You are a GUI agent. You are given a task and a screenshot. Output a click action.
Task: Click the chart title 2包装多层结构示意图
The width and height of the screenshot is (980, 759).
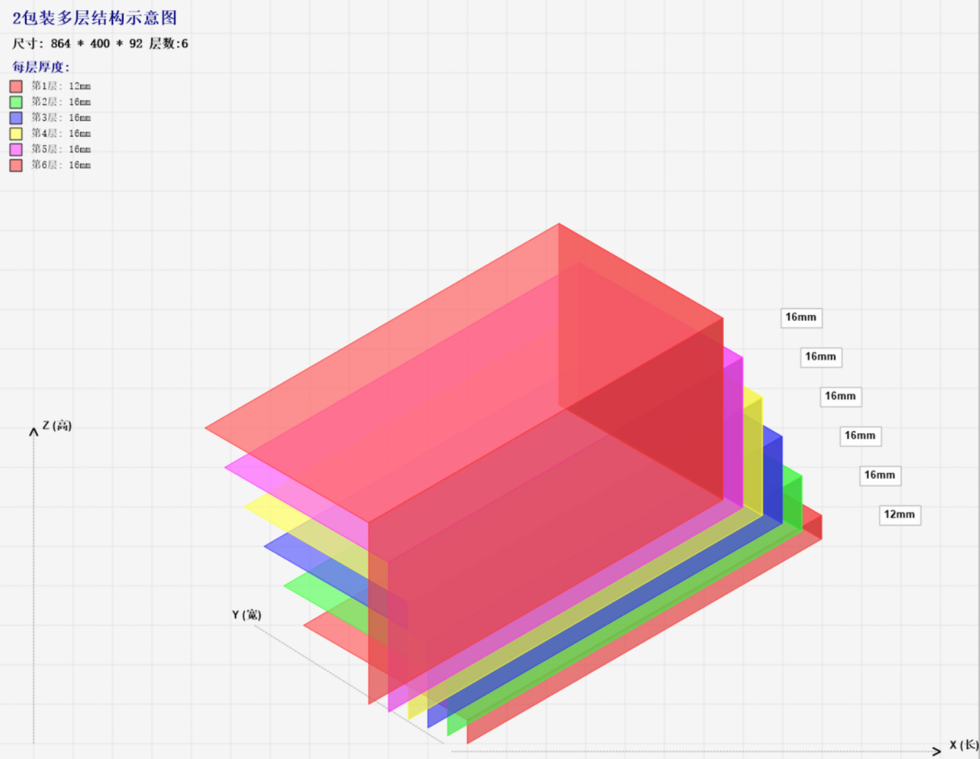tap(94, 18)
